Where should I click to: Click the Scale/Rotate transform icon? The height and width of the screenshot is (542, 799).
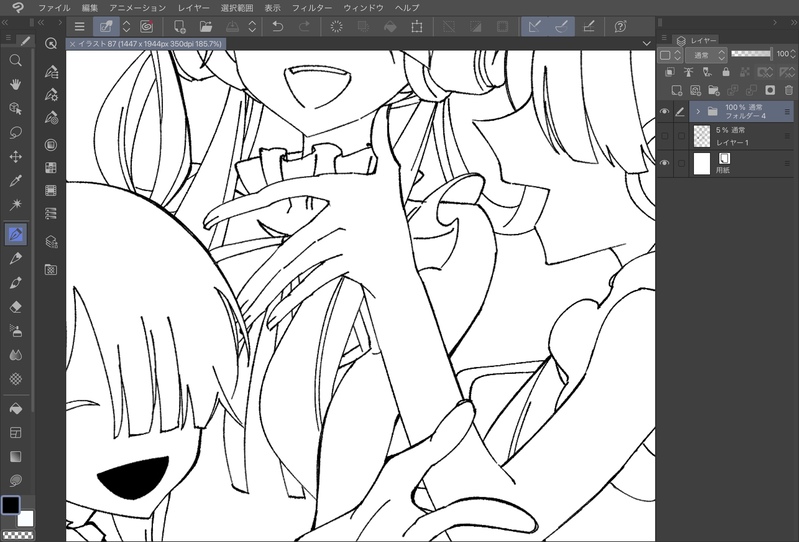417,26
